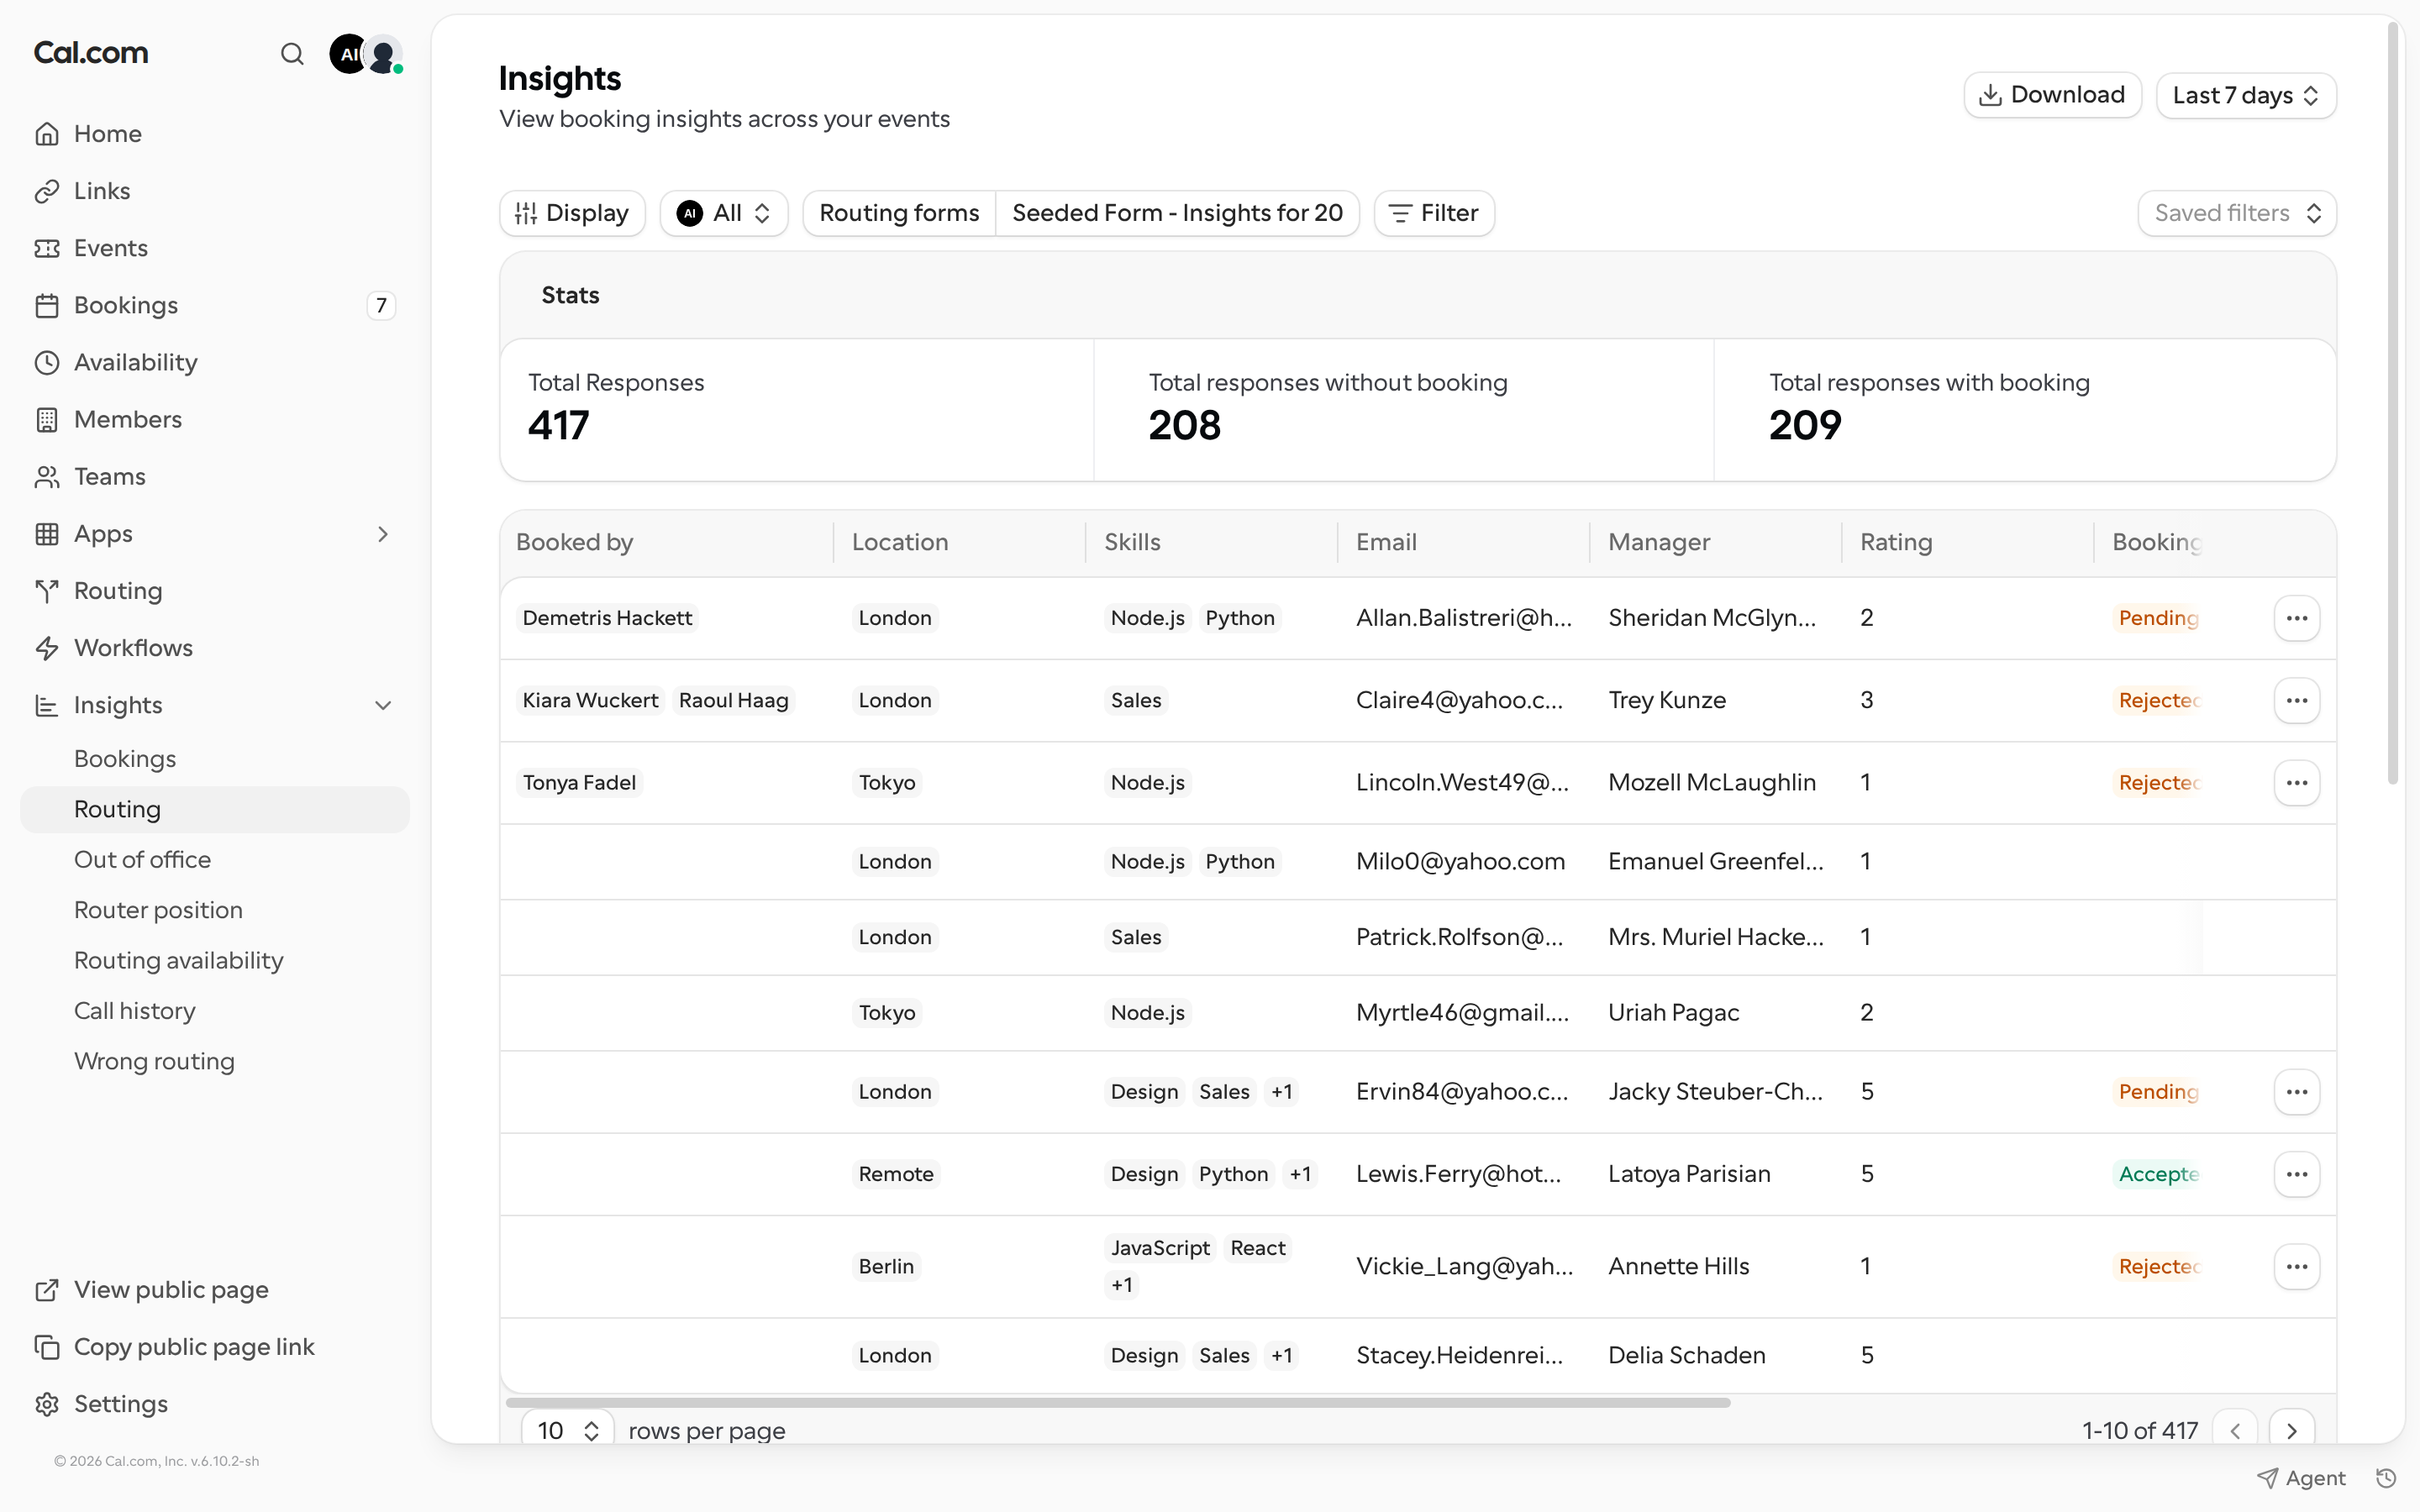Image resolution: width=2420 pixels, height=1512 pixels.
Task: Download the insights data
Action: pyautogui.click(x=2052, y=95)
